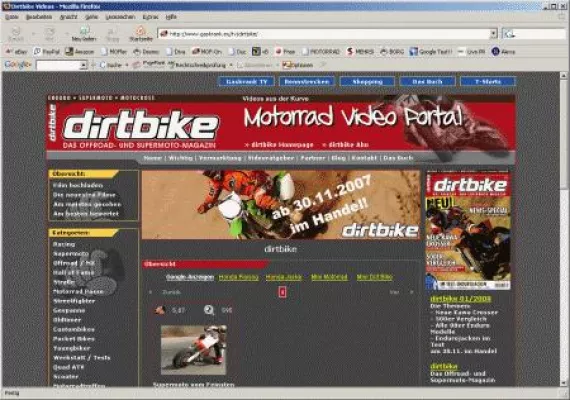Select the Custombikes category
Viewport: 570px width, 400px height.
(74, 329)
